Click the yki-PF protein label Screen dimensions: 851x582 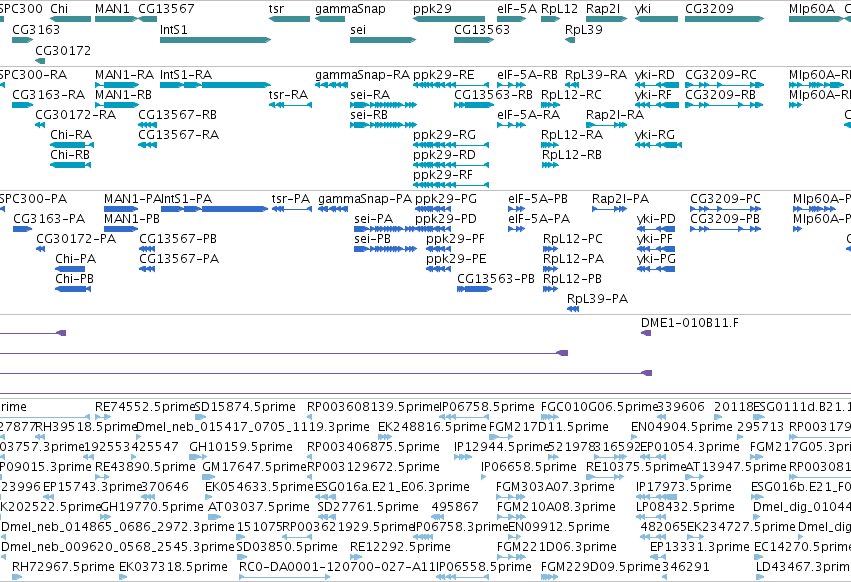coord(655,239)
